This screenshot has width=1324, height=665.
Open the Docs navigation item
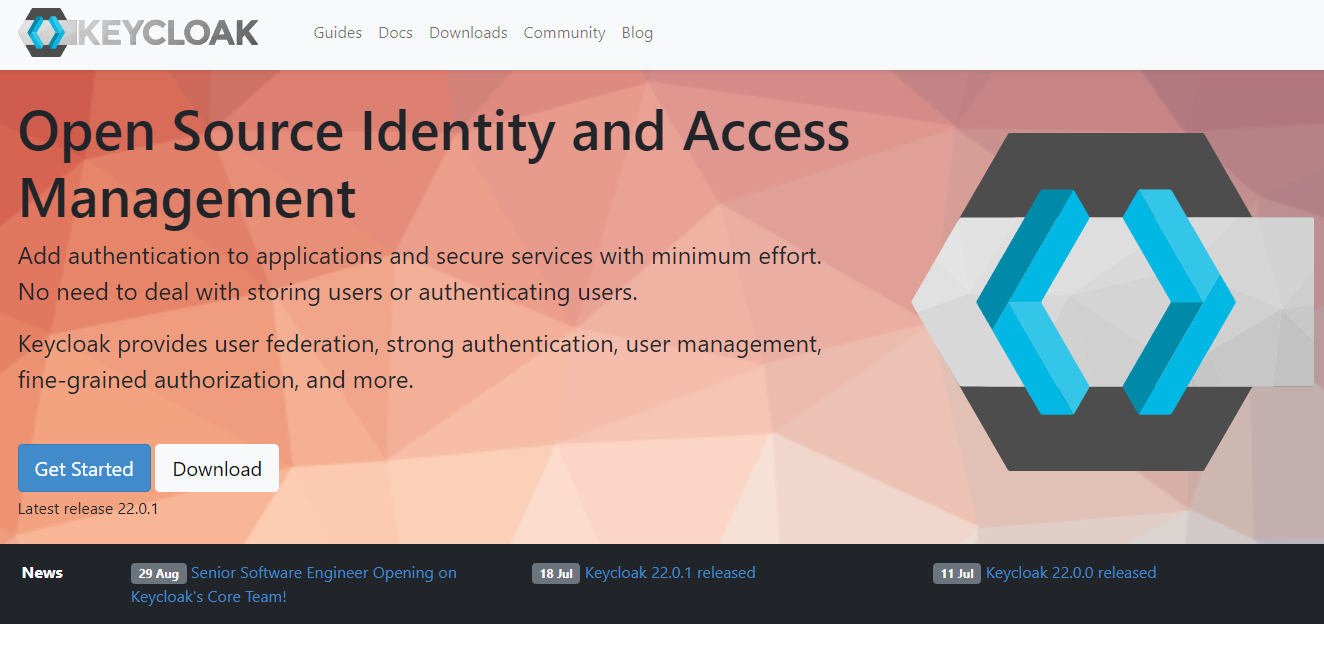pyautogui.click(x=395, y=33)
